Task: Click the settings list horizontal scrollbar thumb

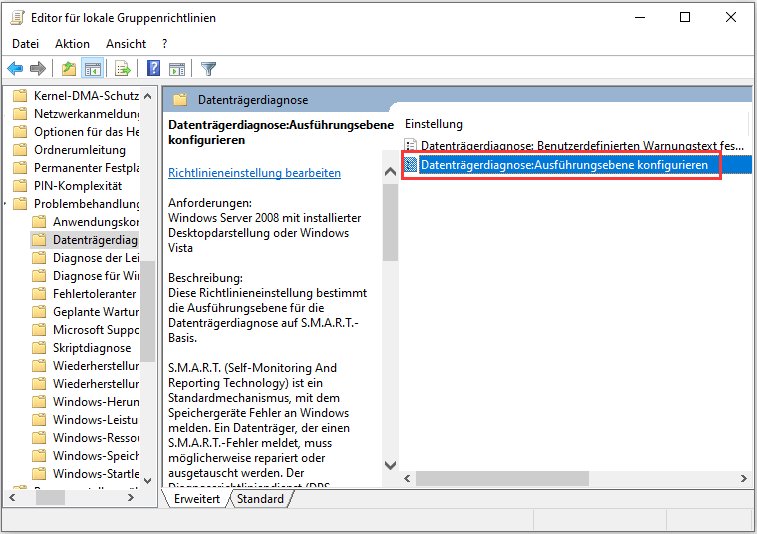Action: (502, 478)
